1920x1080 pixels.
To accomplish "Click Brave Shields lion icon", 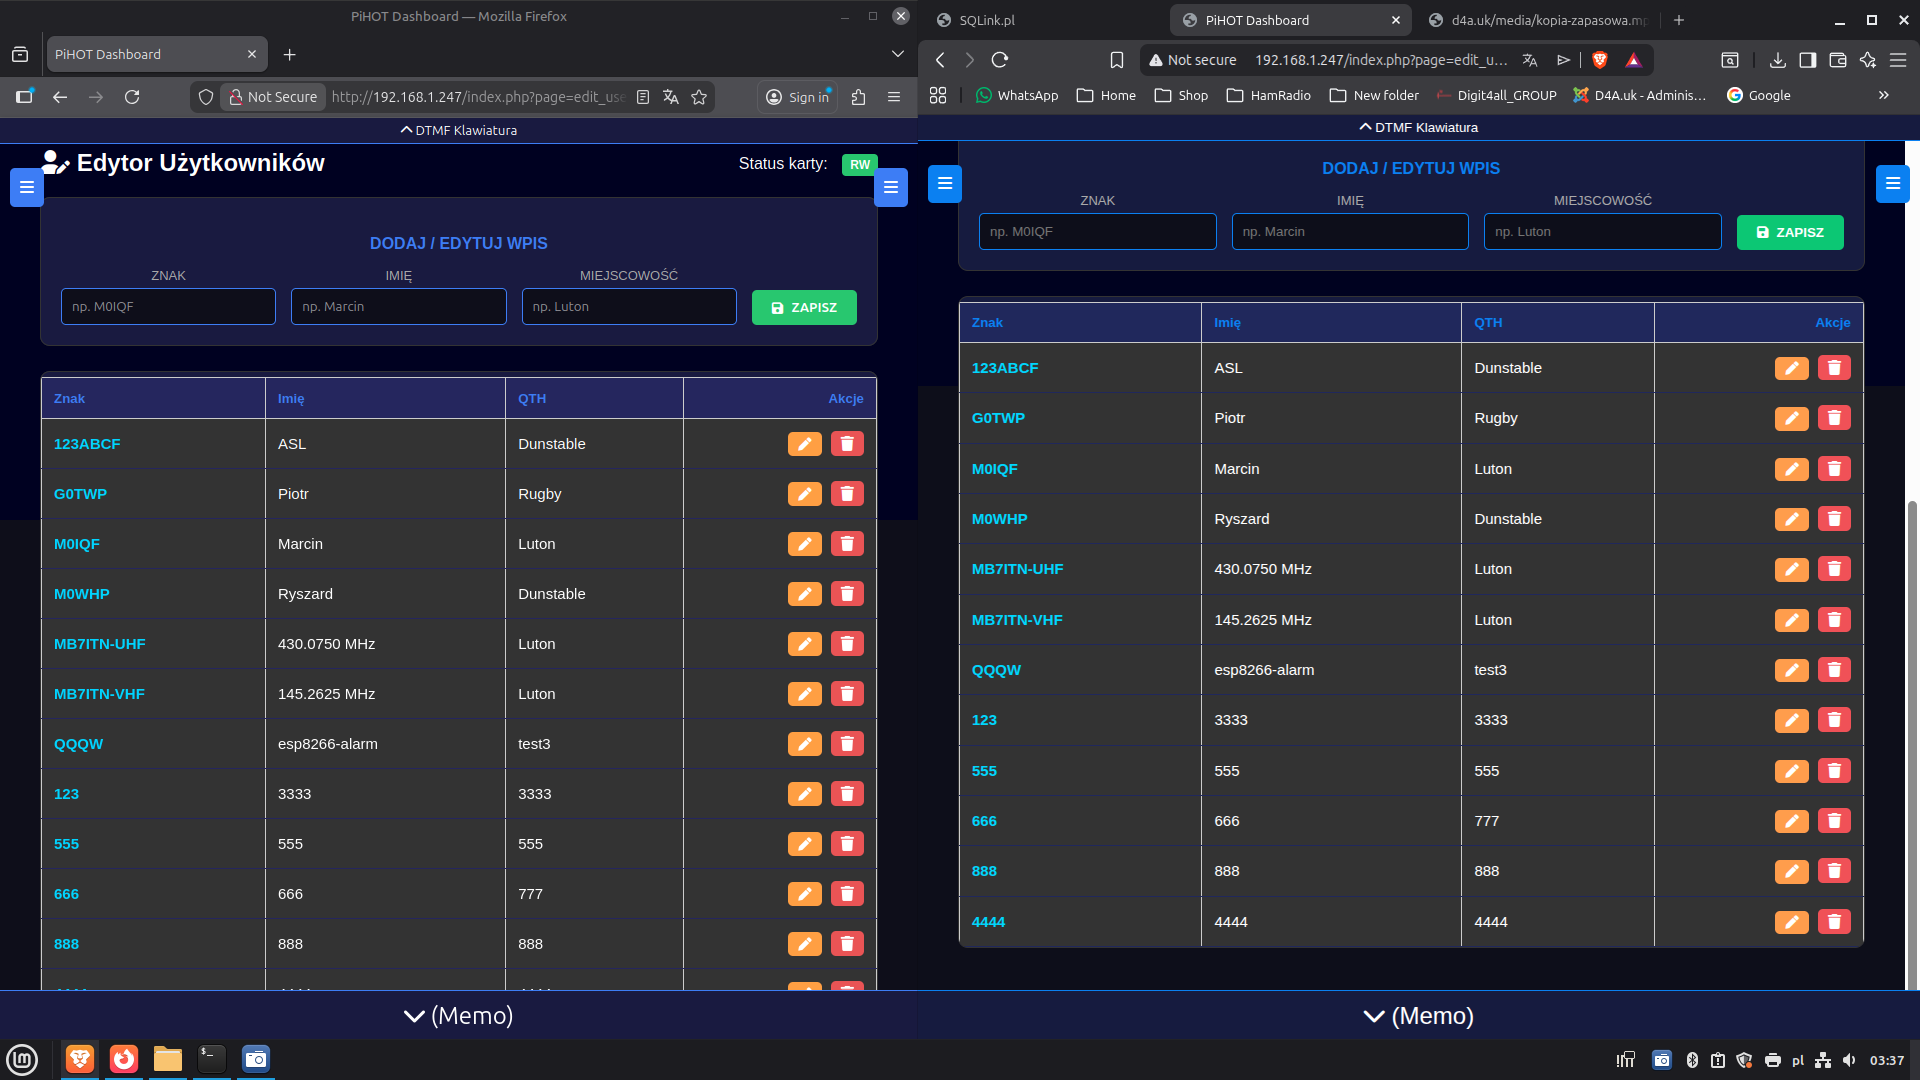I will point(1599,60).
